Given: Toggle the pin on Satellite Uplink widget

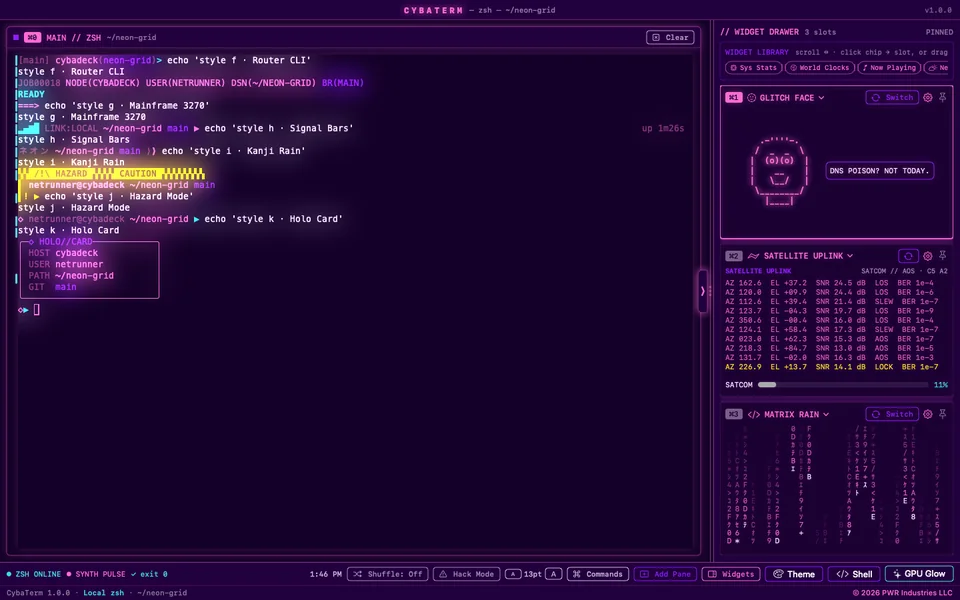Looking at the screenshot, I should tap(943, 256).
